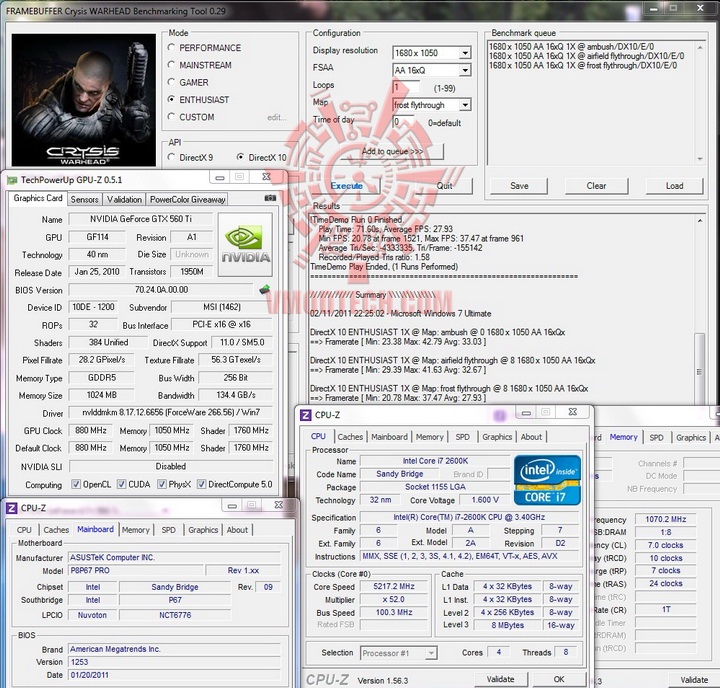
Task: Click BIOS Version 70.24.0A.00.00 field
Action: pyautogui.click(x=161, y=290)
